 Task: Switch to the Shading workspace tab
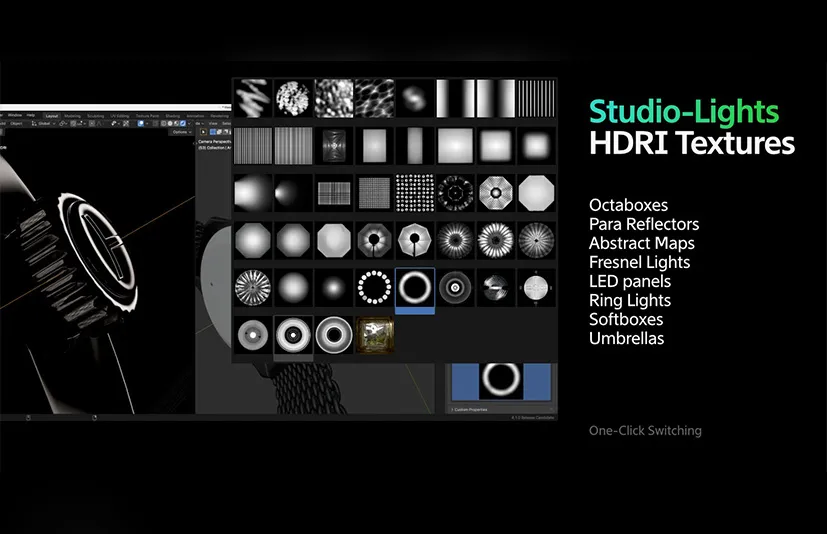point(173,116)
